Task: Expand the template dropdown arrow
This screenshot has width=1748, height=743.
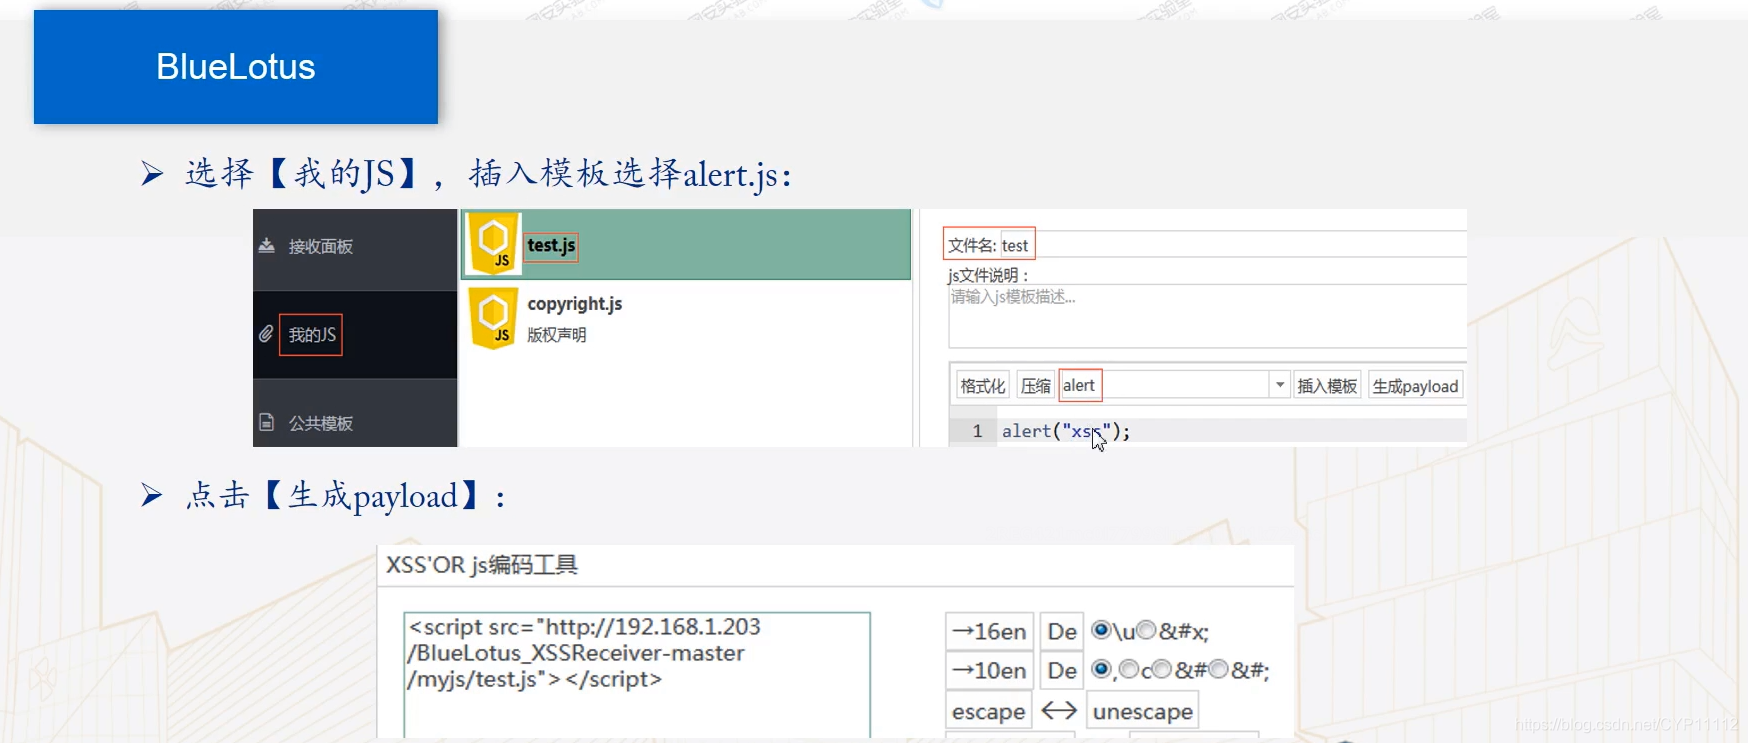Action: (1280, 385)
